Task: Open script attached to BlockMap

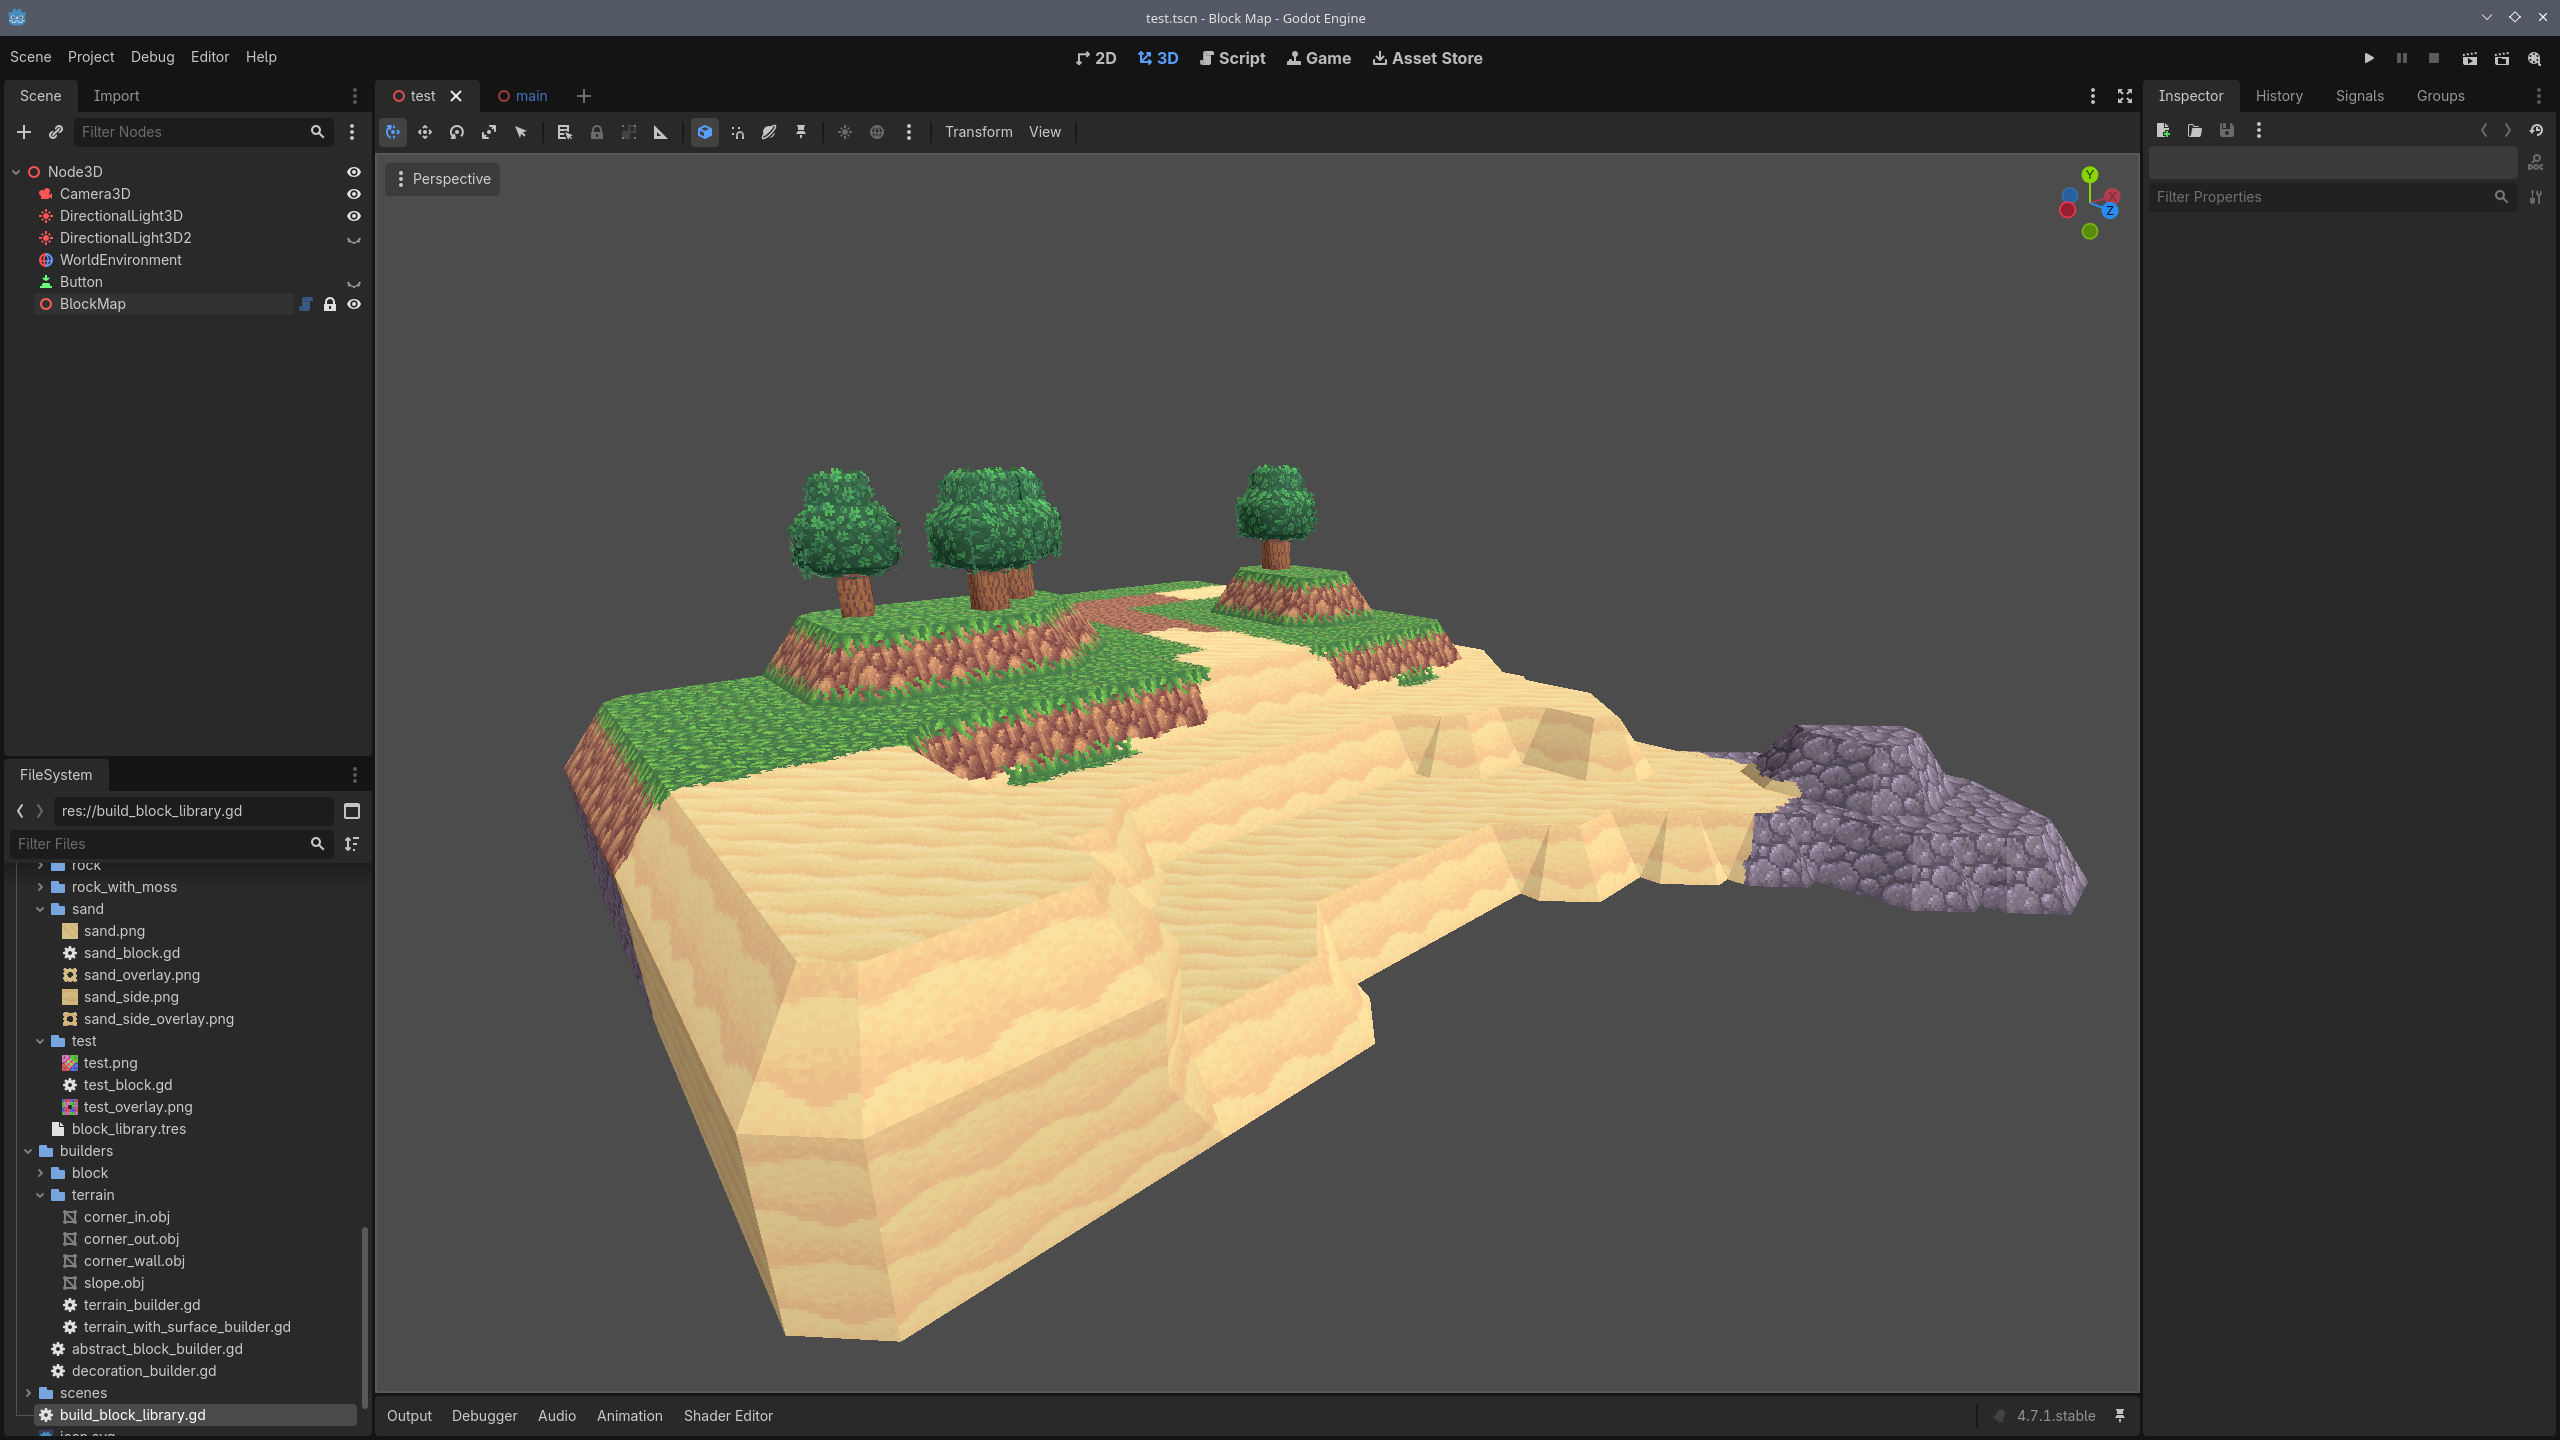Action: [306, 304]
